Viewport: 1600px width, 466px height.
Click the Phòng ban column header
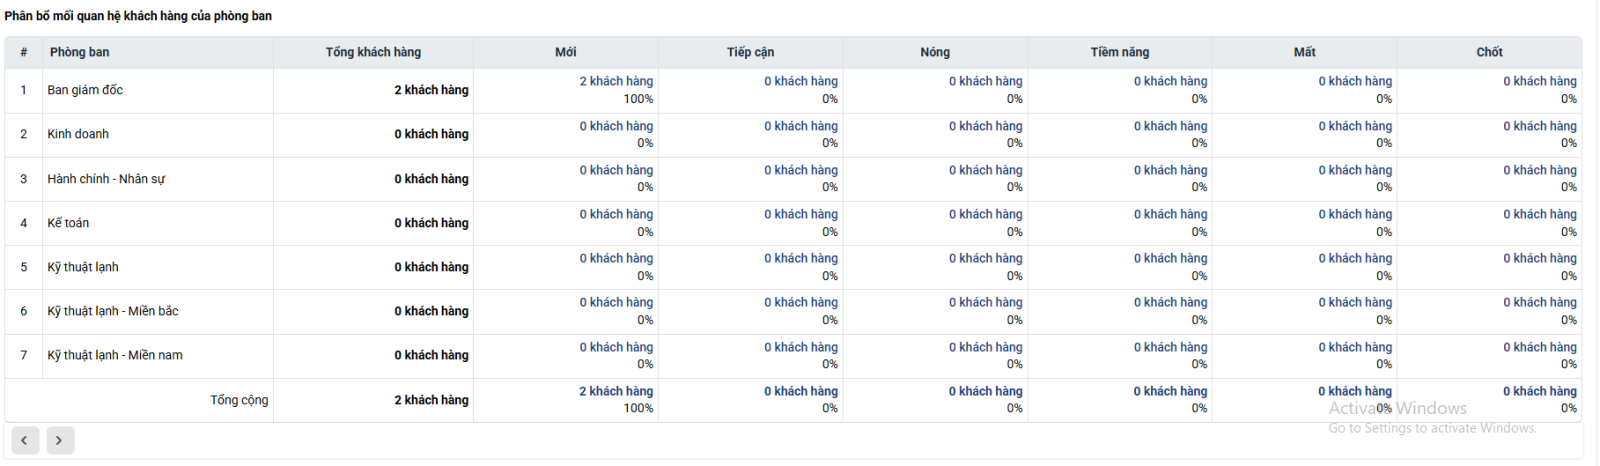point(80,52)
